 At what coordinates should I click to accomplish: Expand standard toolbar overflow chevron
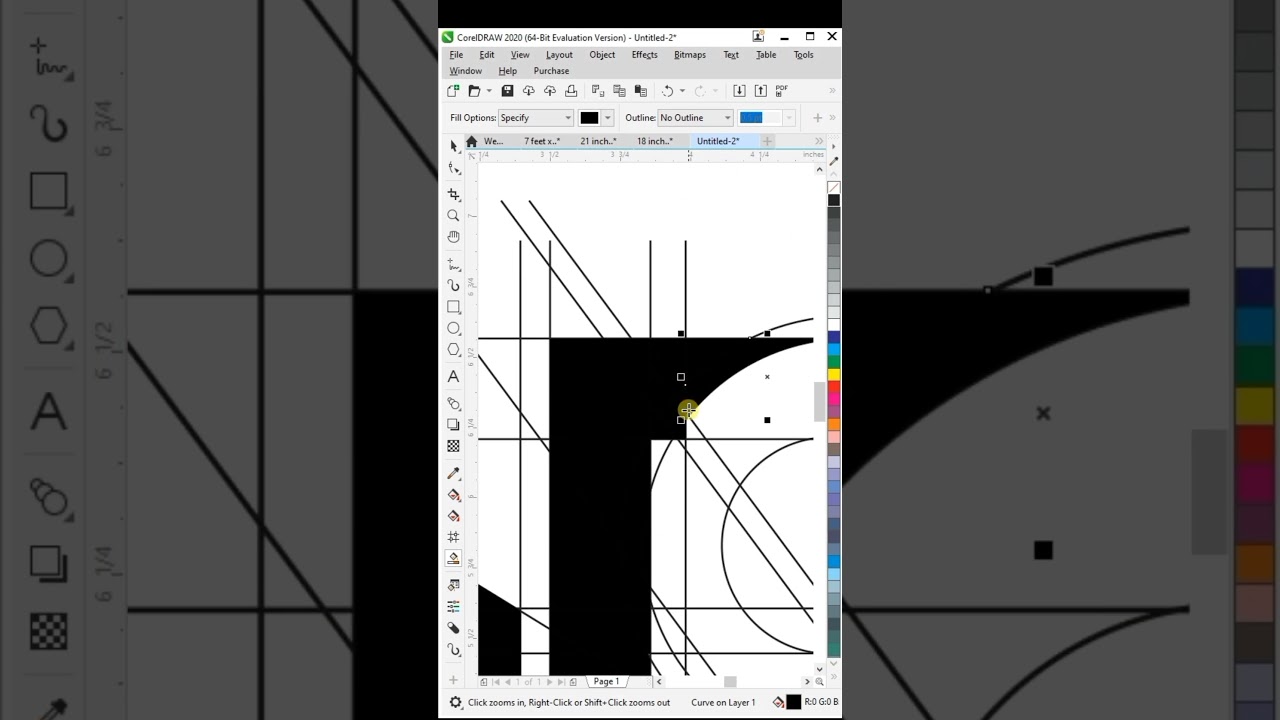[832, 91]
